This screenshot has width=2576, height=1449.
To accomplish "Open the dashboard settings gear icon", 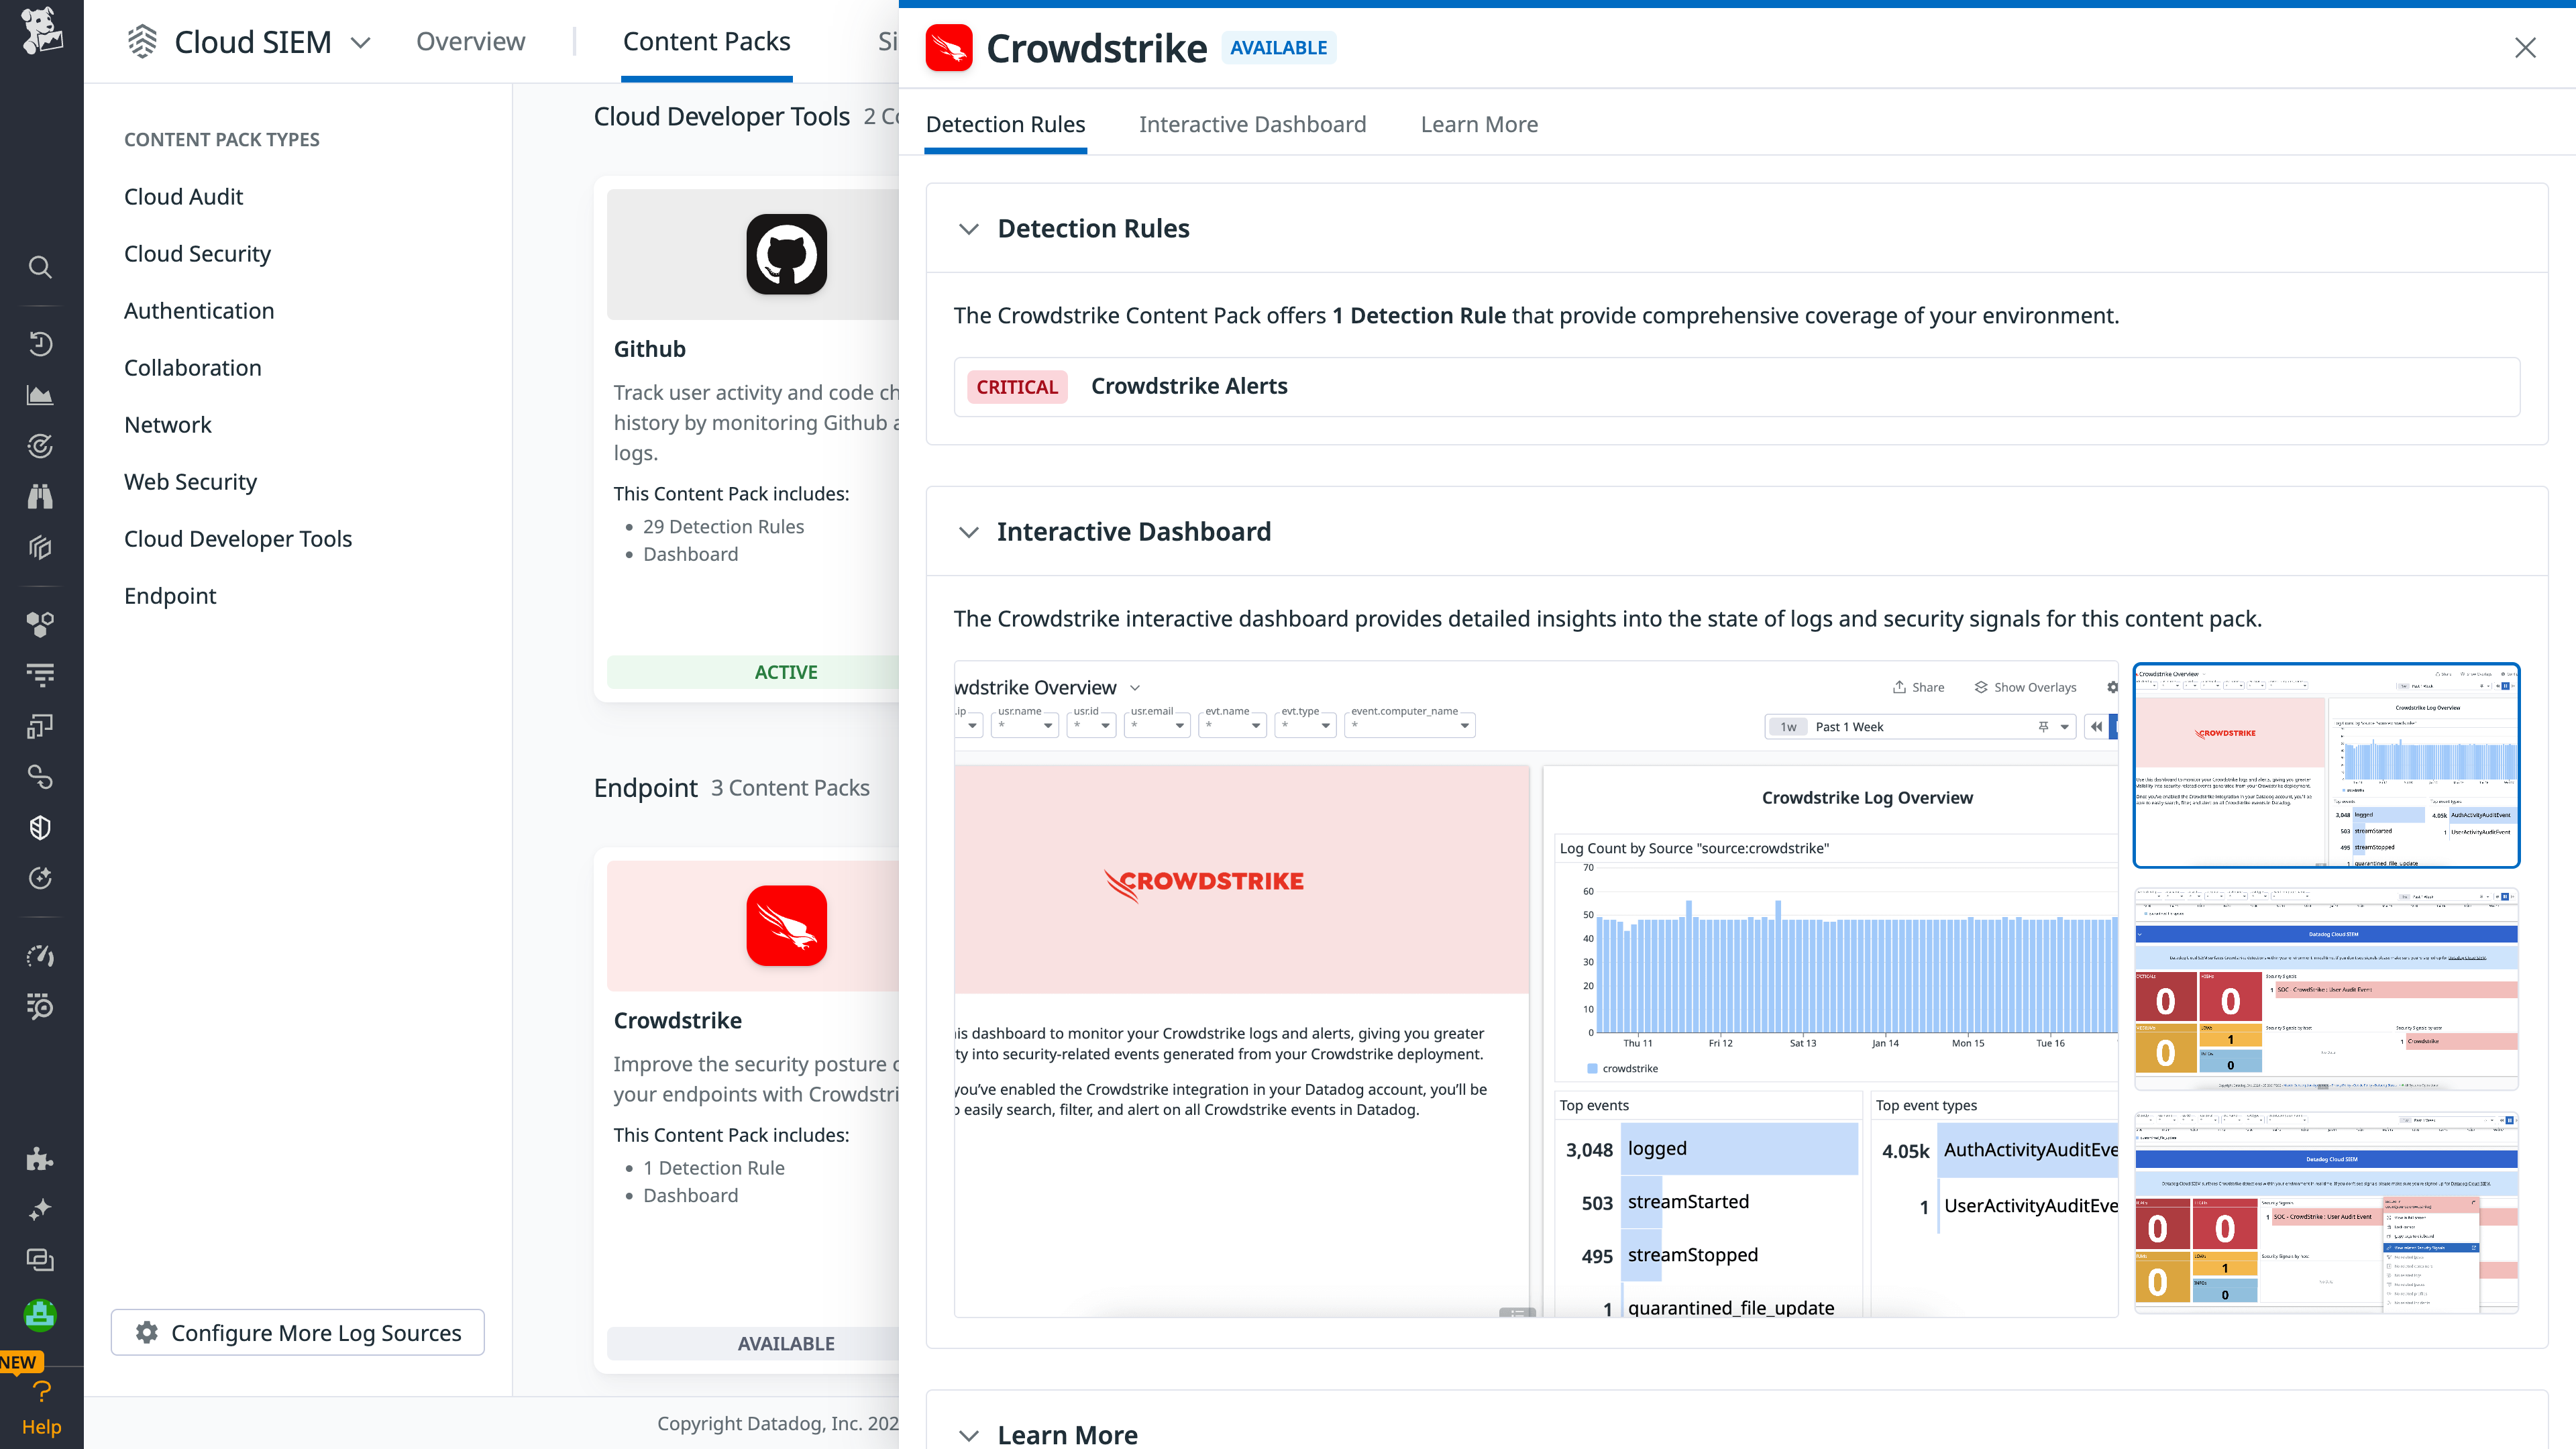I will [2112, 687].
